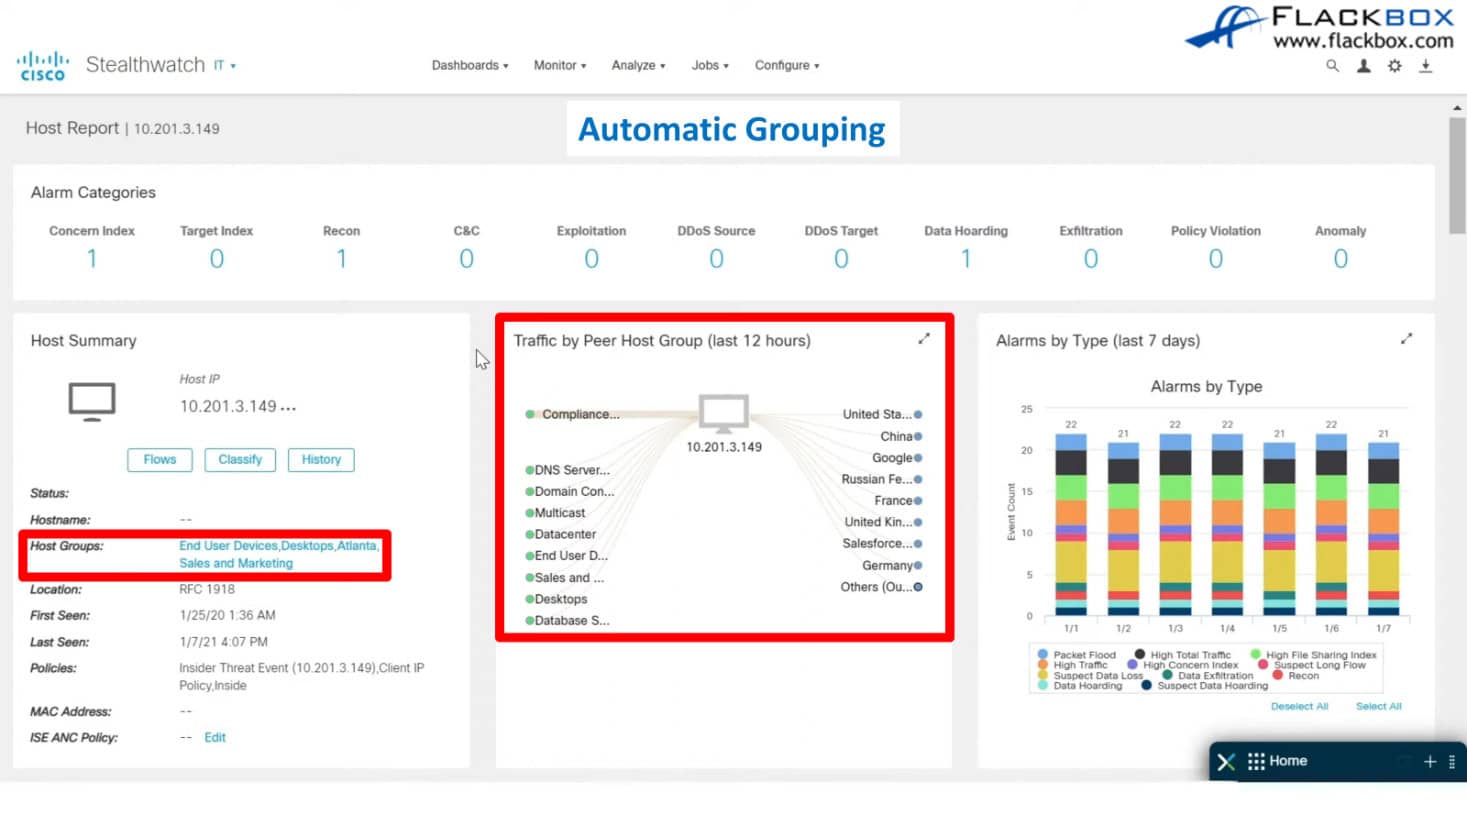Image resolution: width=1467 pixels, height=825 pixels.
Task: Expand the Alarms by Type panel
Action: (1406, 339)
